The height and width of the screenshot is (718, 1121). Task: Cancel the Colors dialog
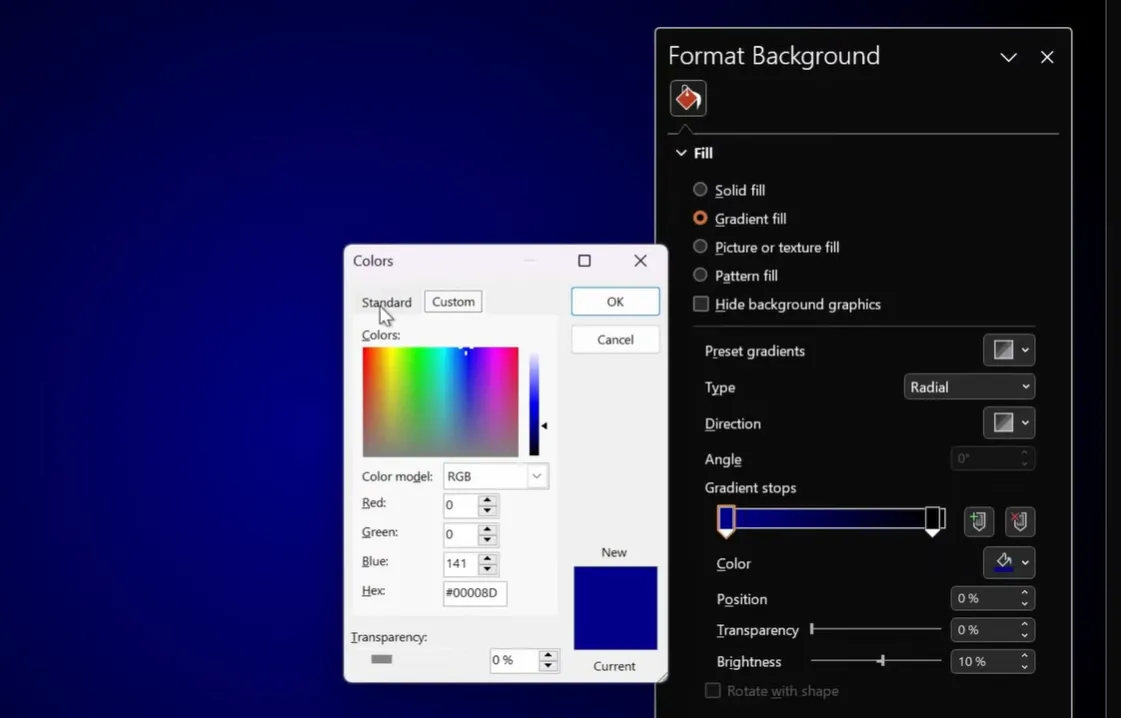click(x=615, y=340)
